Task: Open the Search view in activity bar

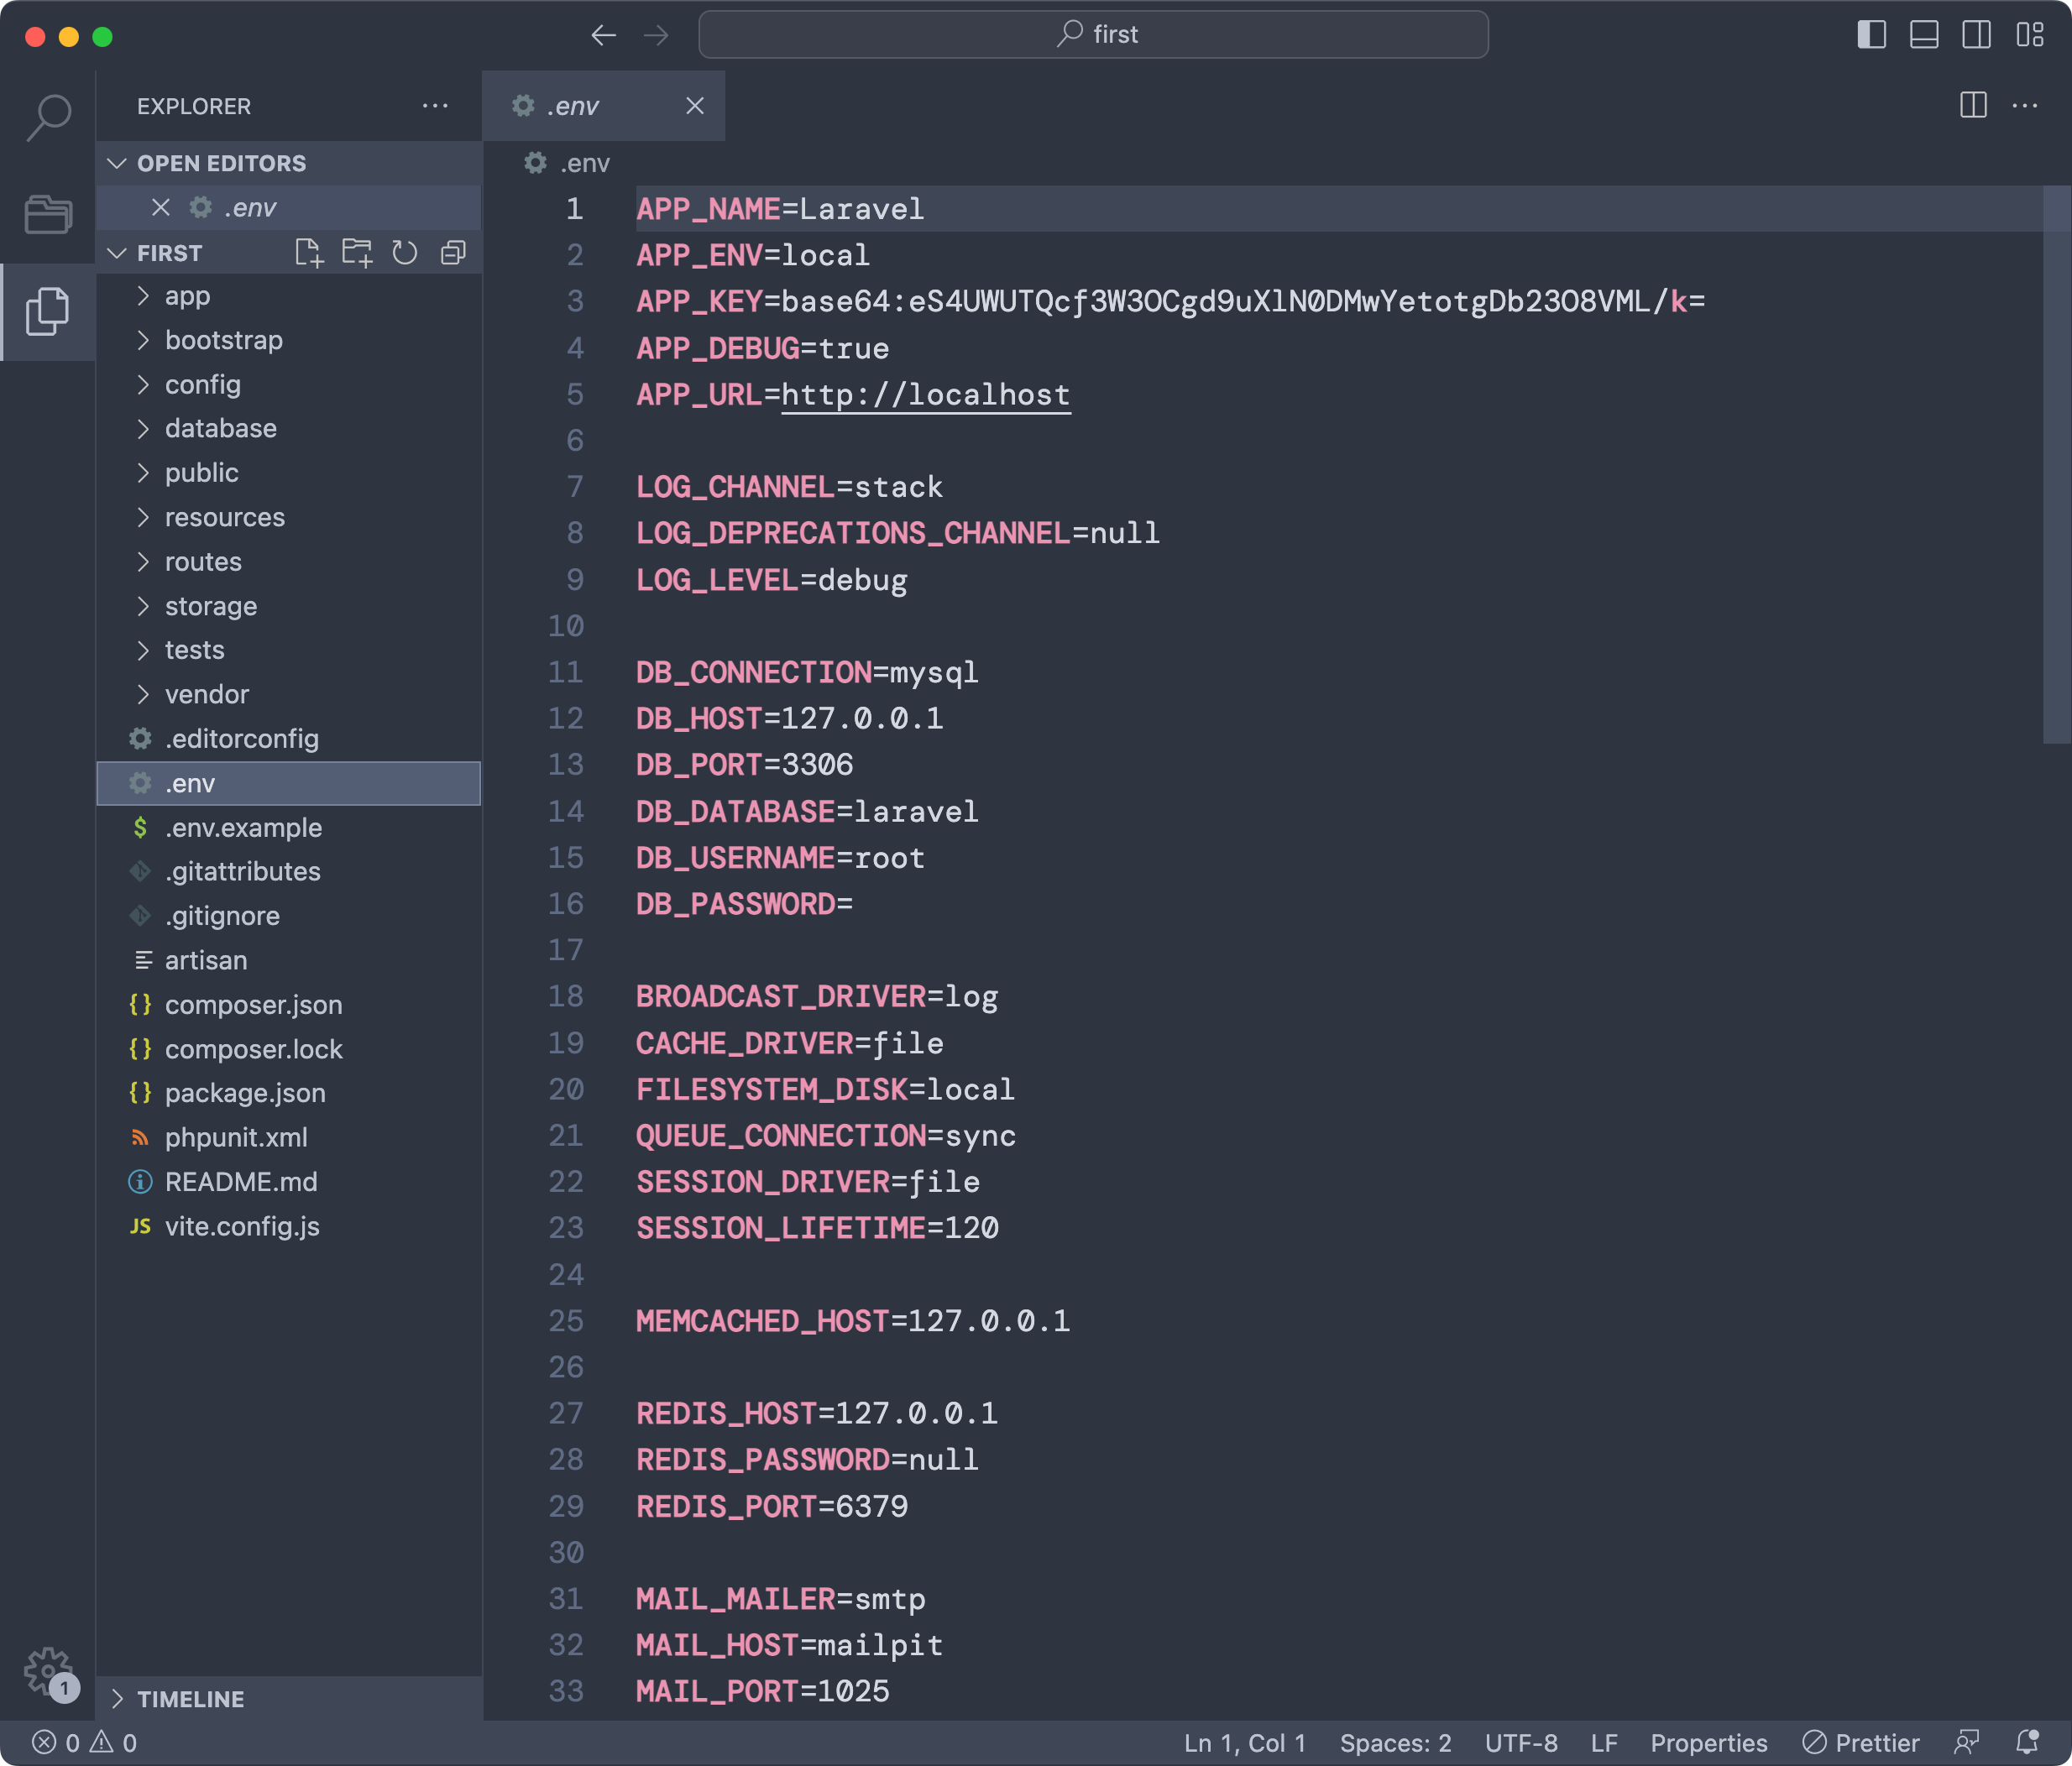Action: coord(48,118)
